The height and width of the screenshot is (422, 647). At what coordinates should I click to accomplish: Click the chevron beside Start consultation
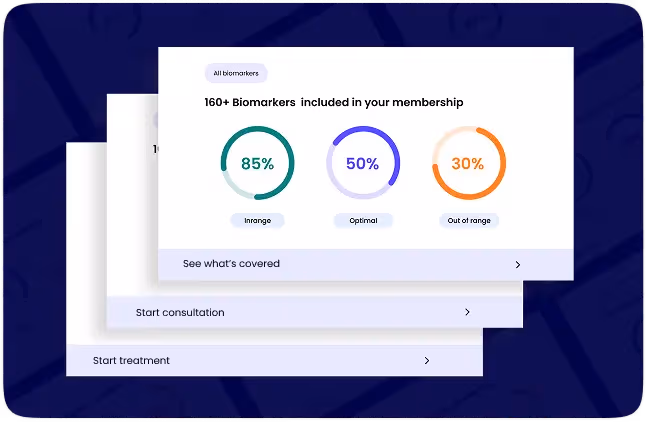[x=467, y=313]
